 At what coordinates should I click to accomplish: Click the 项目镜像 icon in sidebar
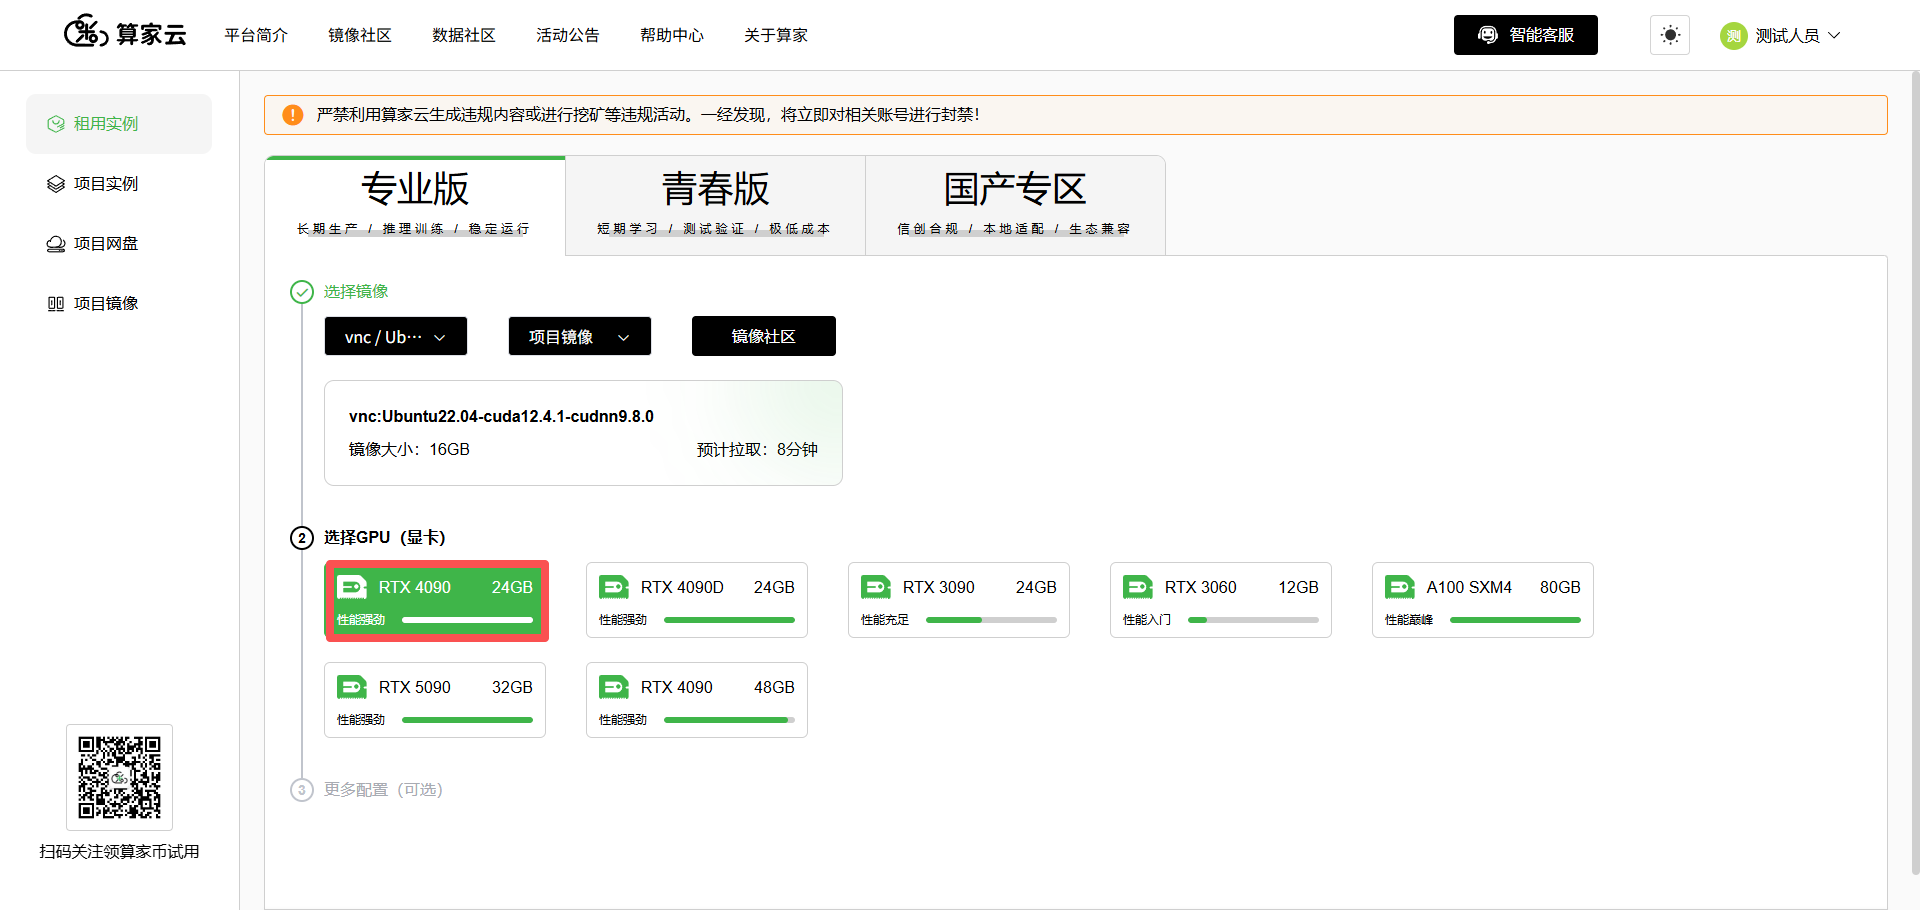click(x=56, y=304)
